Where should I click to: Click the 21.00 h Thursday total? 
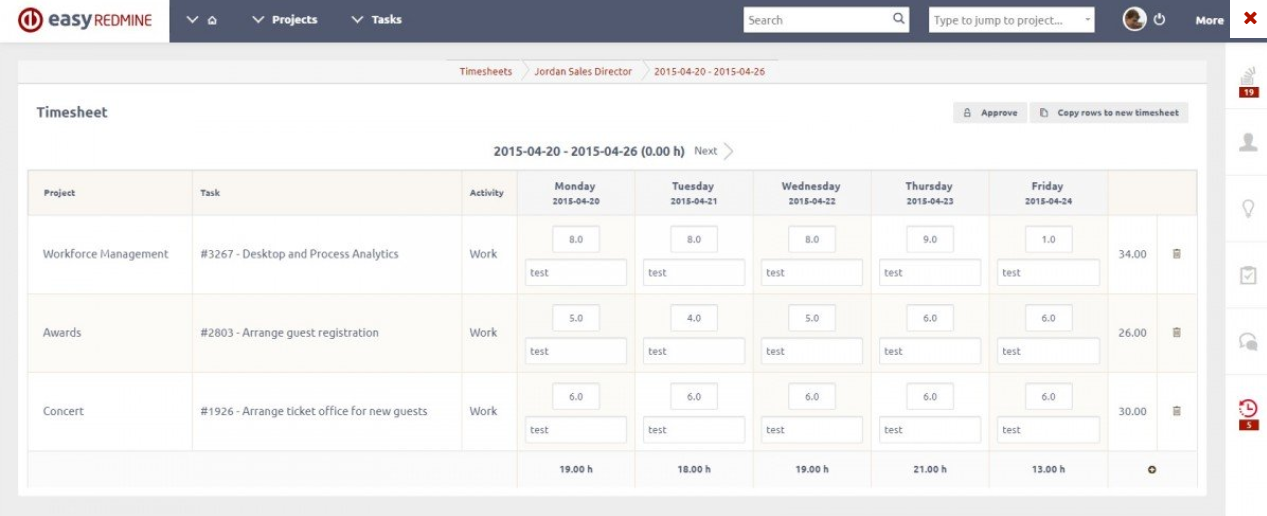929,469
